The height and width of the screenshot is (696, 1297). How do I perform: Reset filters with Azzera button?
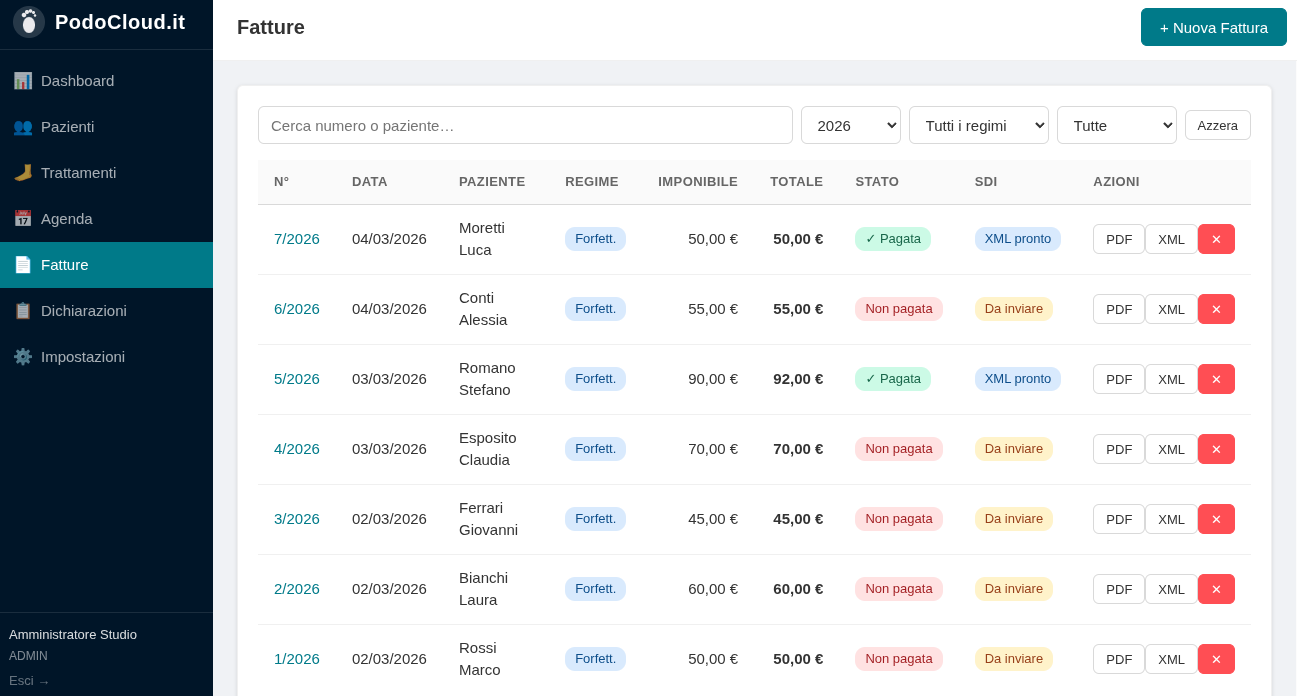pos(1218,125)
